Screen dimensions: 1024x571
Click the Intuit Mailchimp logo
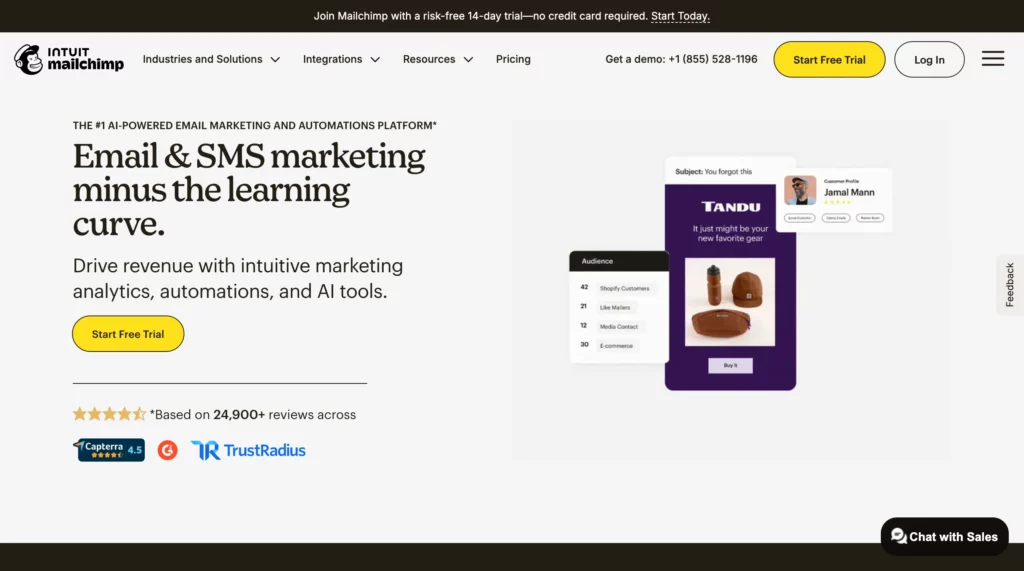coord(69,59)
